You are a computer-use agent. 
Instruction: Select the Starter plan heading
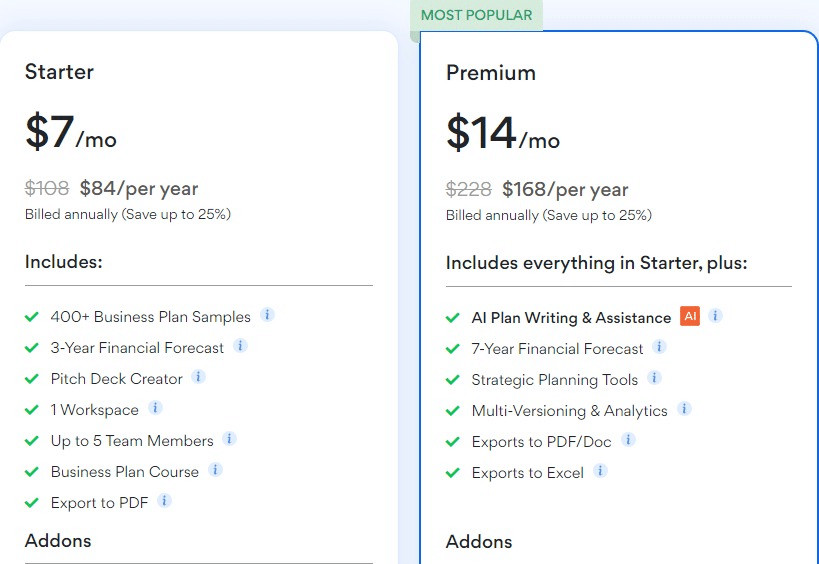(x=60, y=72)
